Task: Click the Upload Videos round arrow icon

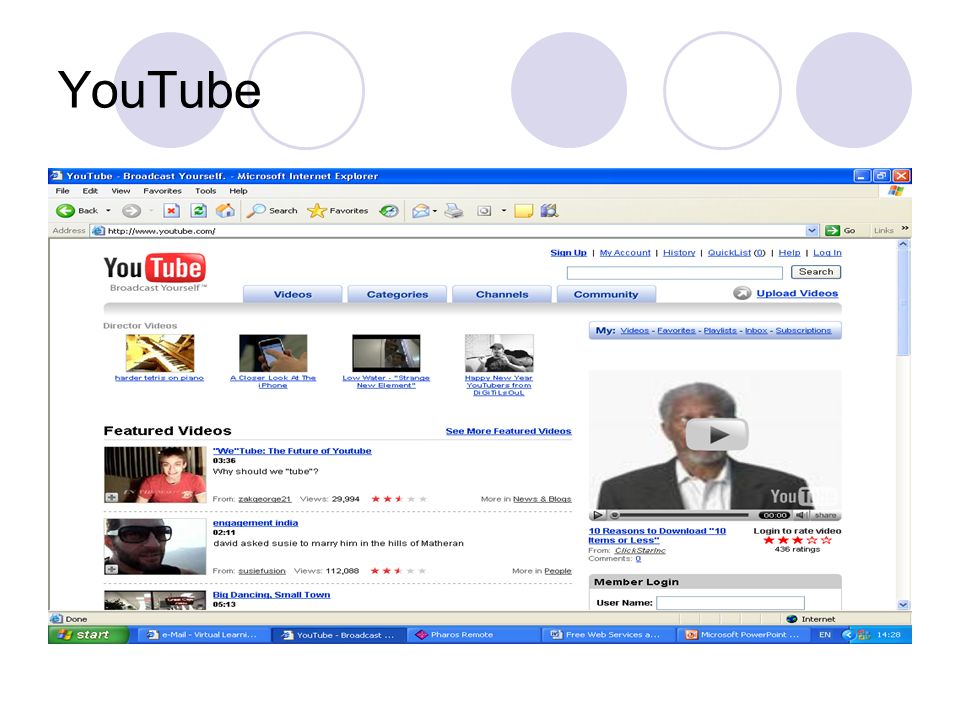Action: pyautogui.click(x=742, y=293)
